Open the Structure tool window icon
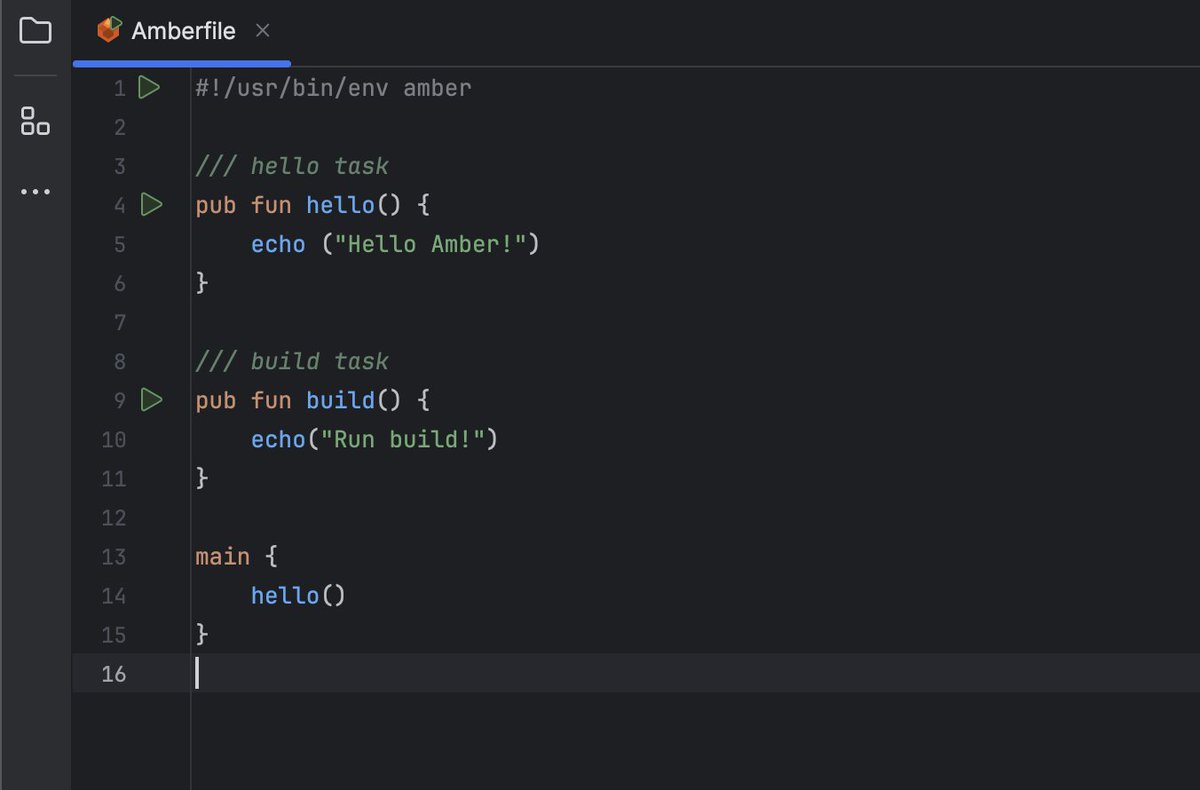1200x790 pixels. tap(35, 121)
